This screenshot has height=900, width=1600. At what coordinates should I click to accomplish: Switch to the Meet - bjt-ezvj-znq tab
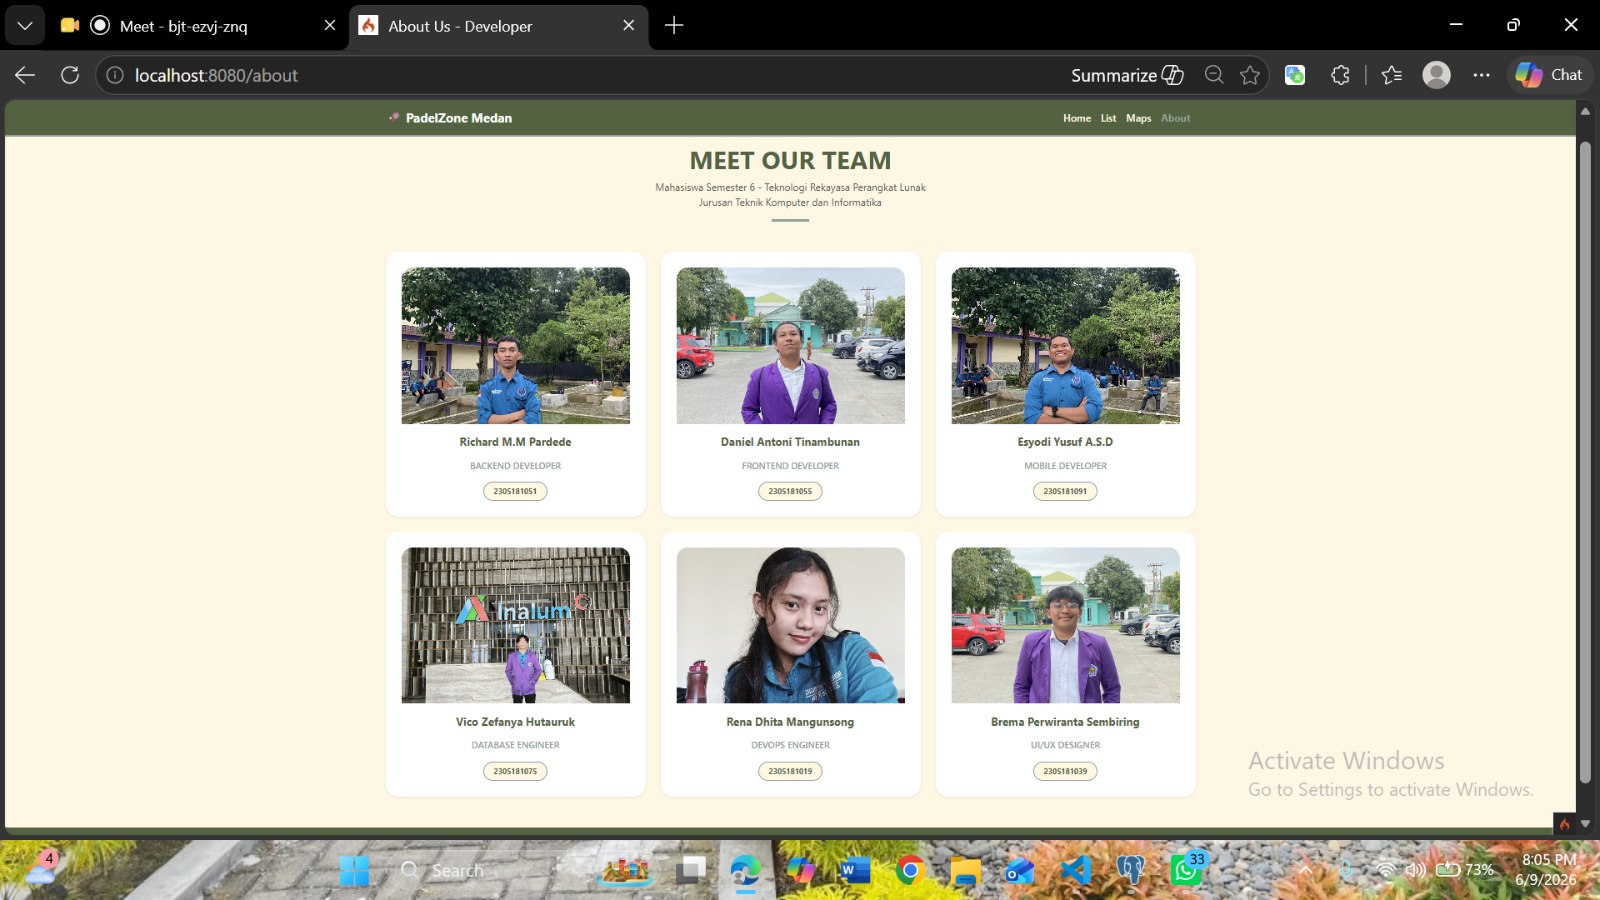click(x=185, y=26)
